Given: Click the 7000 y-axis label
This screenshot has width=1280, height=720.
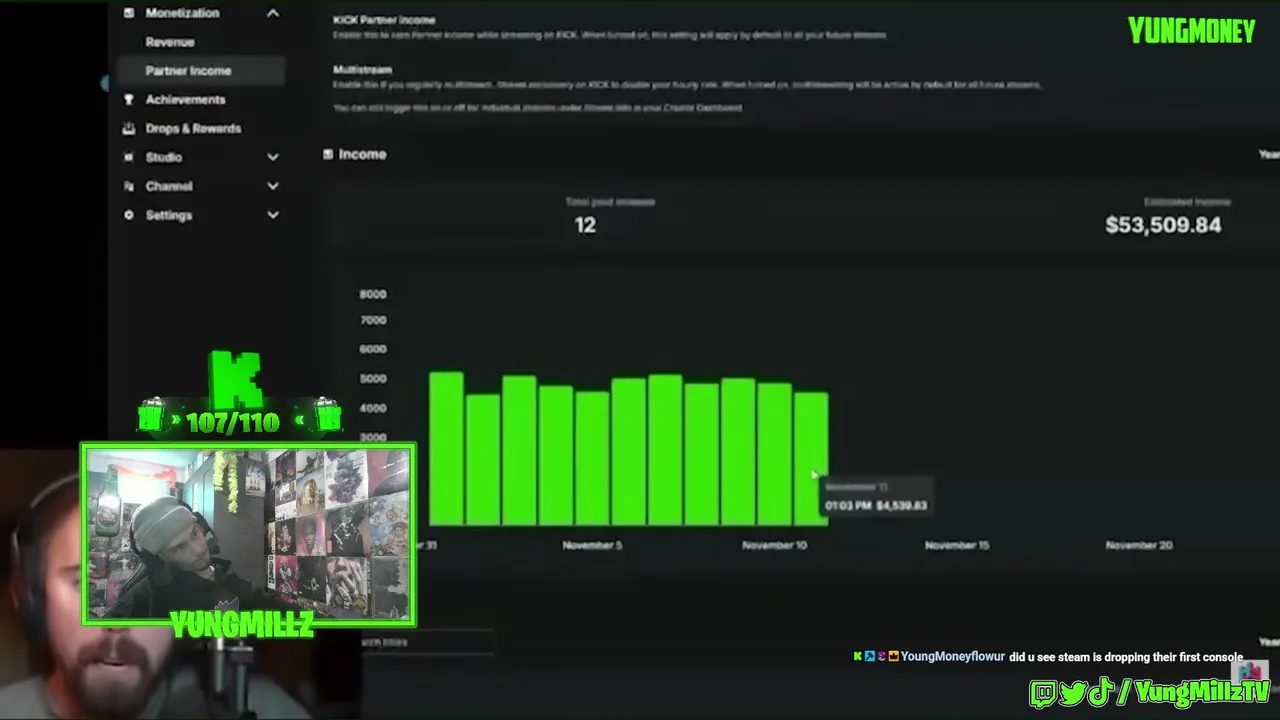Looking at the screenshot, I should click(x=373, y=320).
